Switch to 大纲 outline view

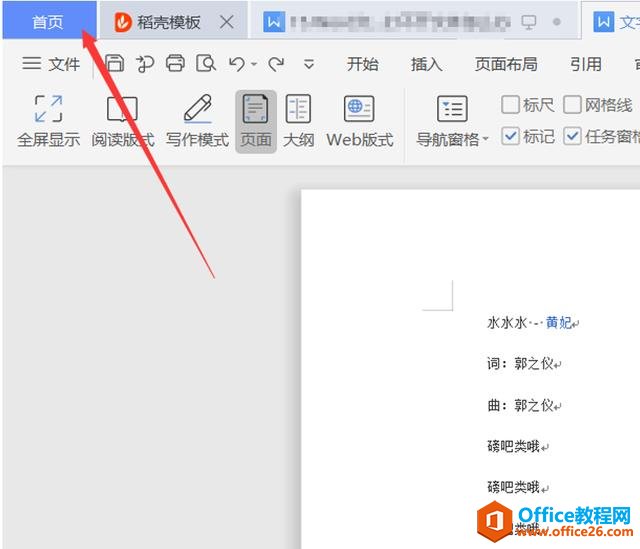(x=298, y=121)
